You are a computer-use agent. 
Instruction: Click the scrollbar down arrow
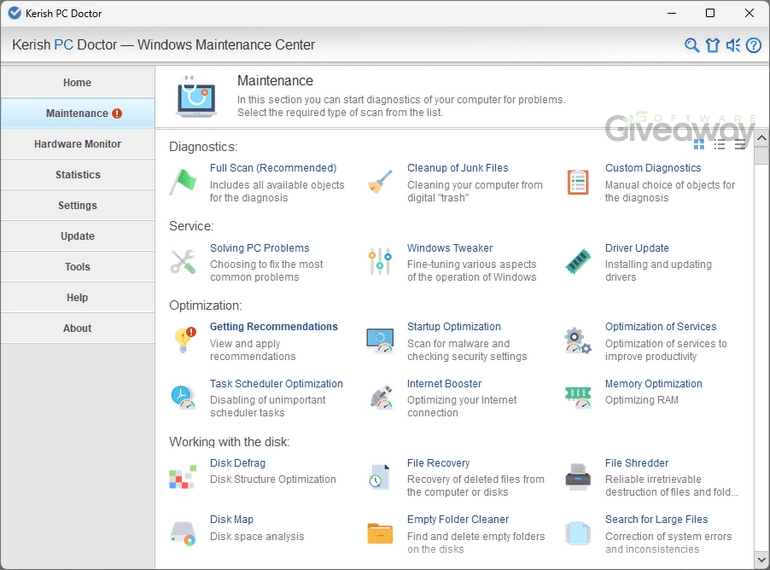coord(761,559)
